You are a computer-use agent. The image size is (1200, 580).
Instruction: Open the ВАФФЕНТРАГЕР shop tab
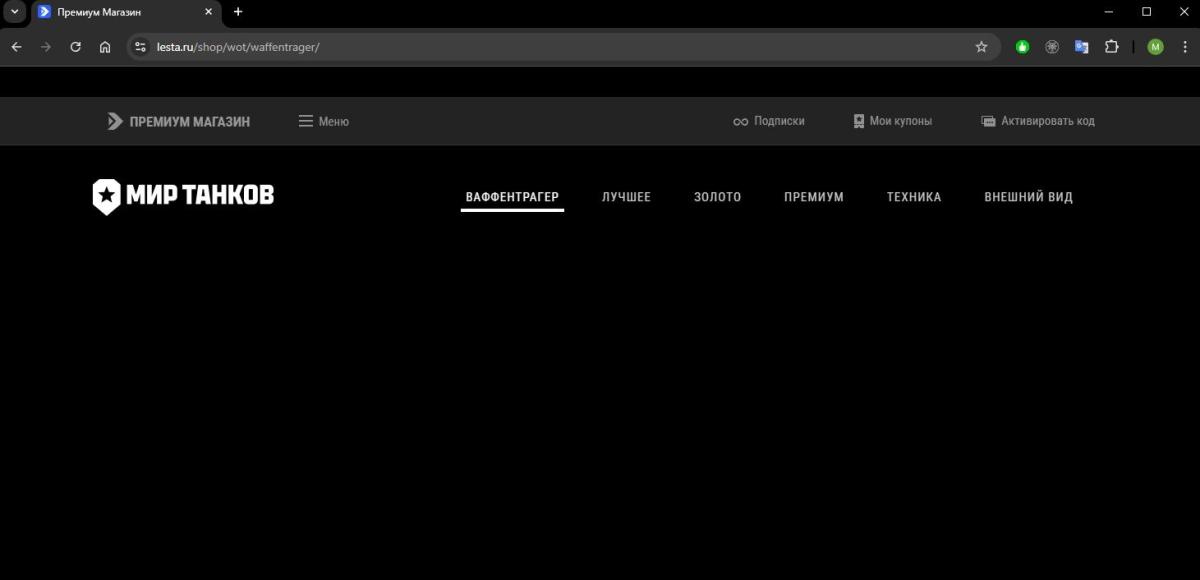[512, 197]
